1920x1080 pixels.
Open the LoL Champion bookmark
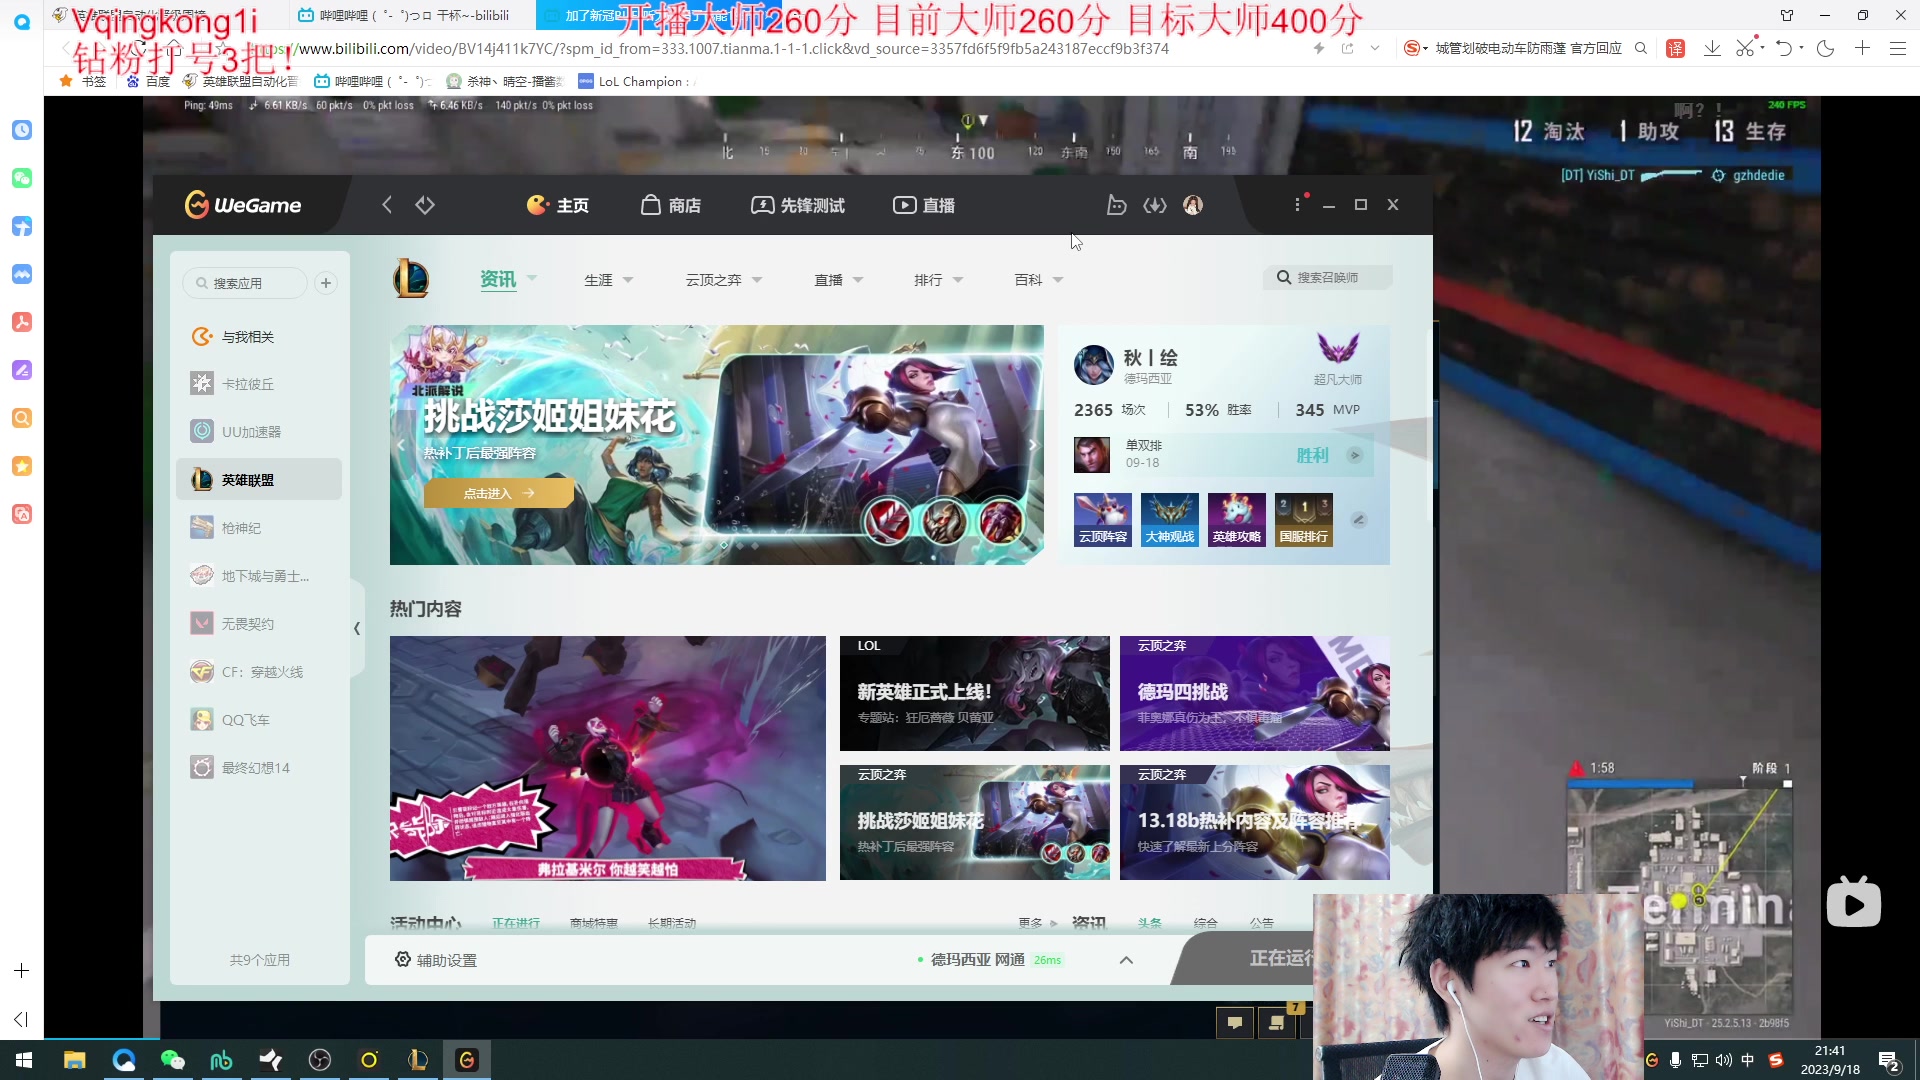tap(634, 82)
